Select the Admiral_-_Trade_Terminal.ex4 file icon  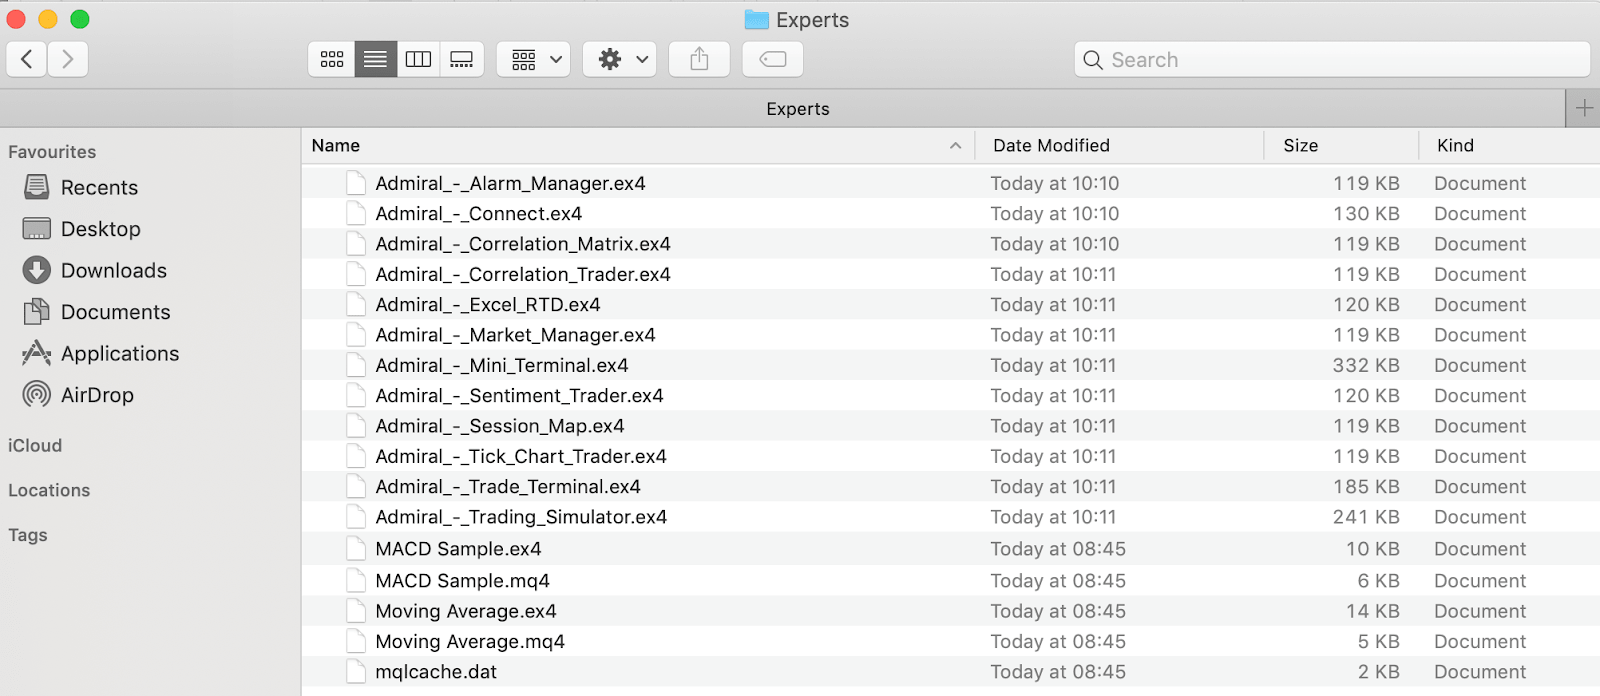click(355, 486)
